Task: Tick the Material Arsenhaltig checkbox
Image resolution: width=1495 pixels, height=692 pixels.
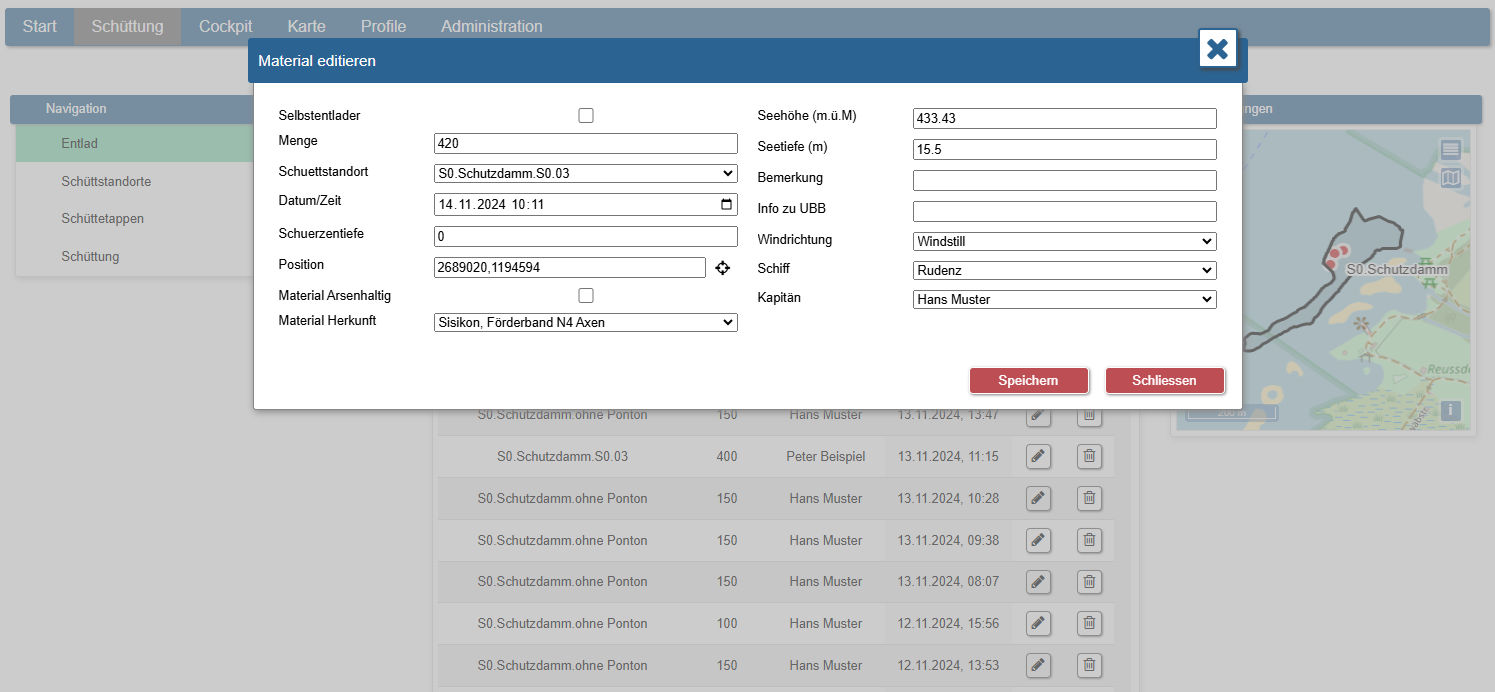Action: 586,295
